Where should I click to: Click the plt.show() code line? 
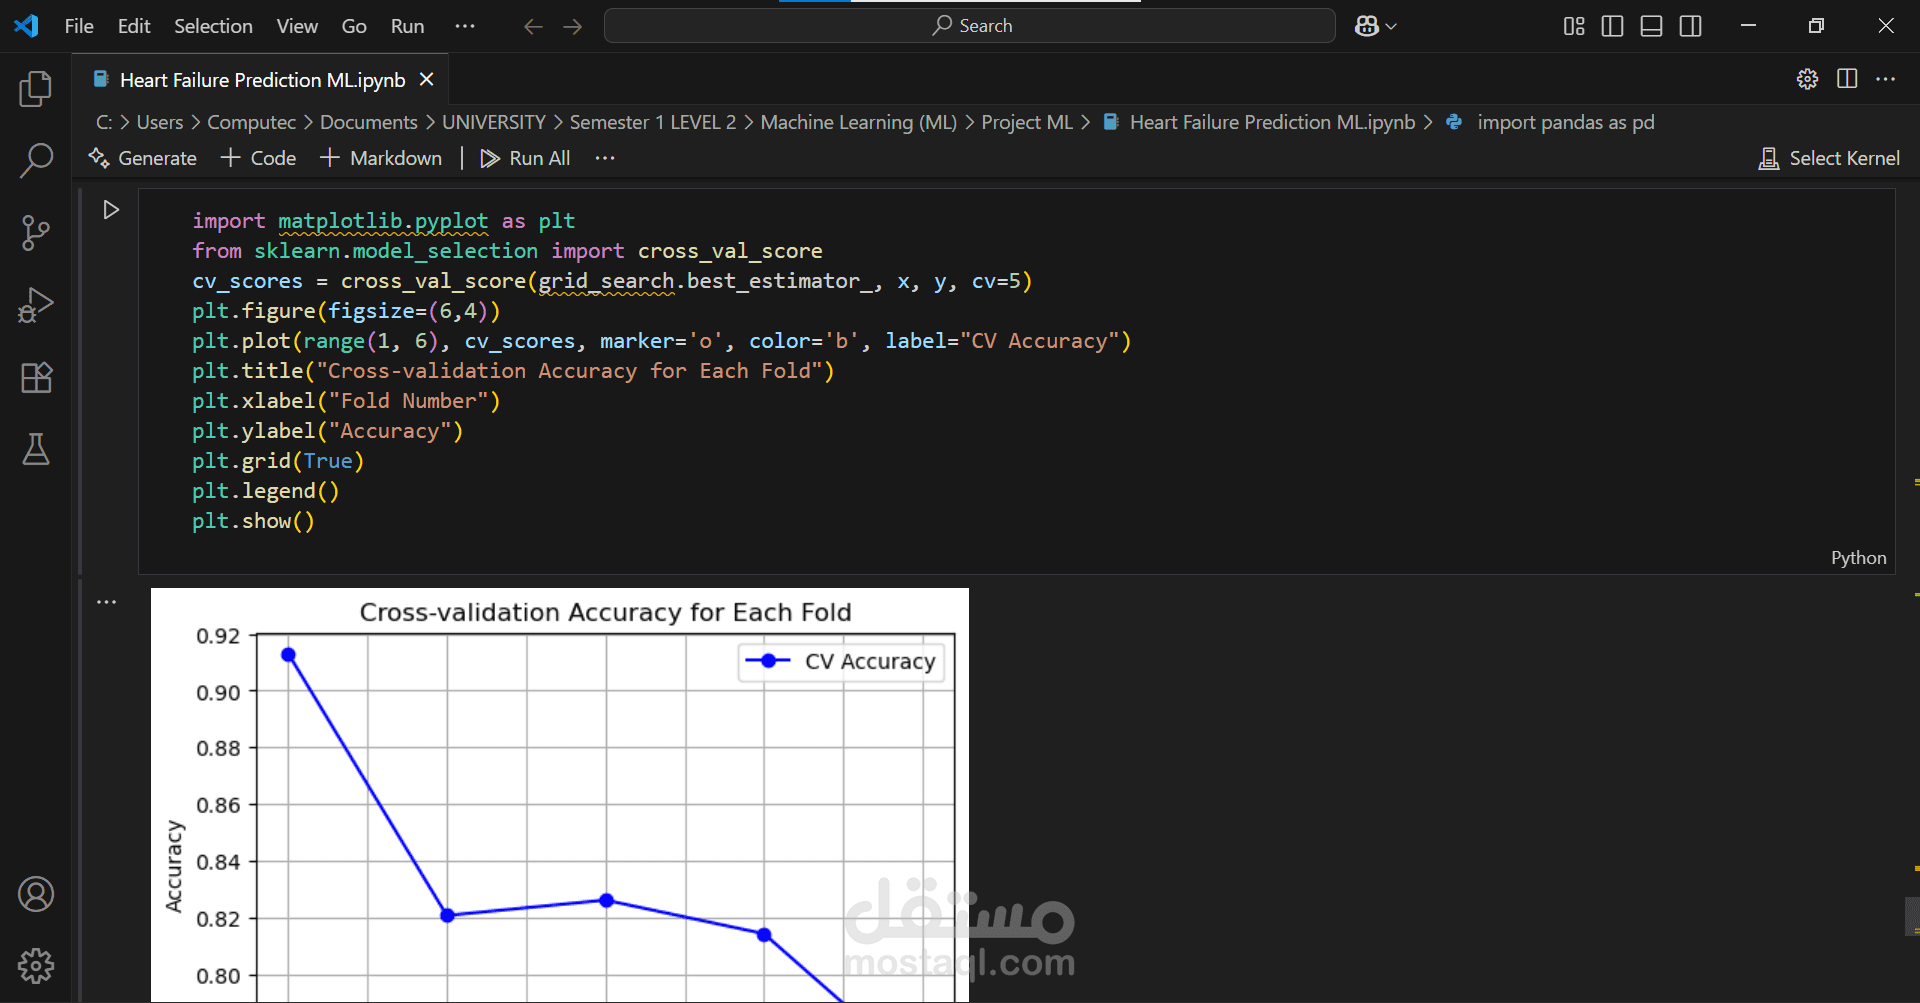coord(253,521)
